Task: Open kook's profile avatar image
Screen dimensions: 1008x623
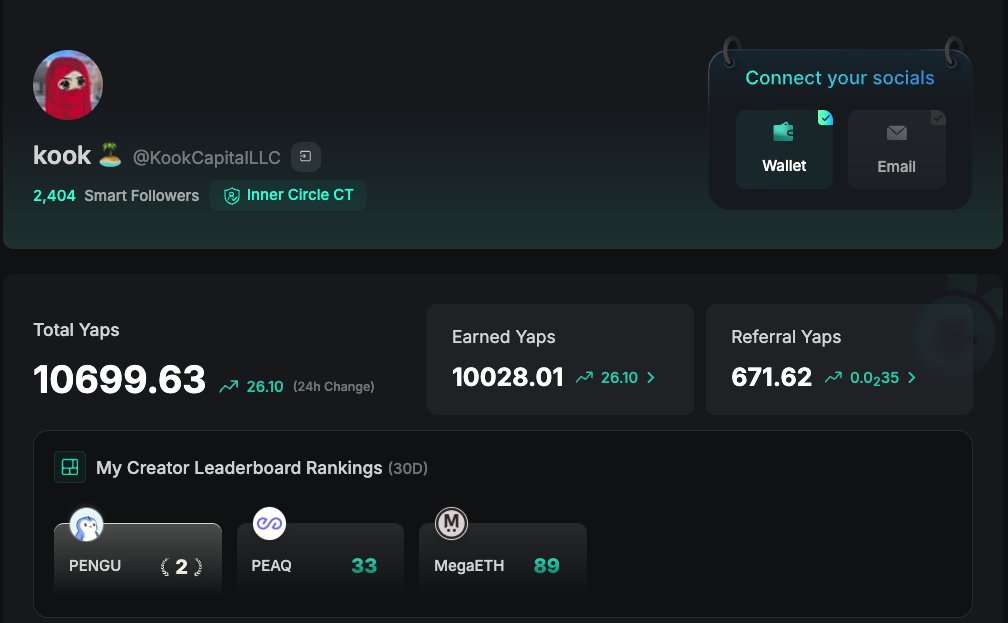Action: pos(68,85)
